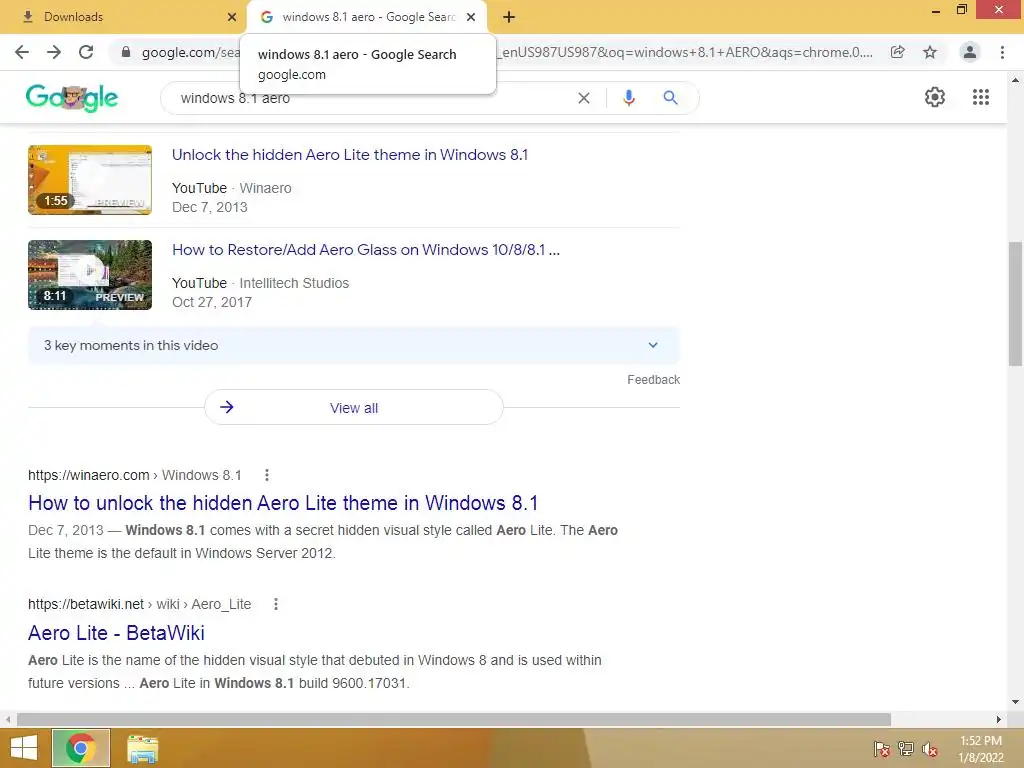Open the Windows Start button

(24, 748)
